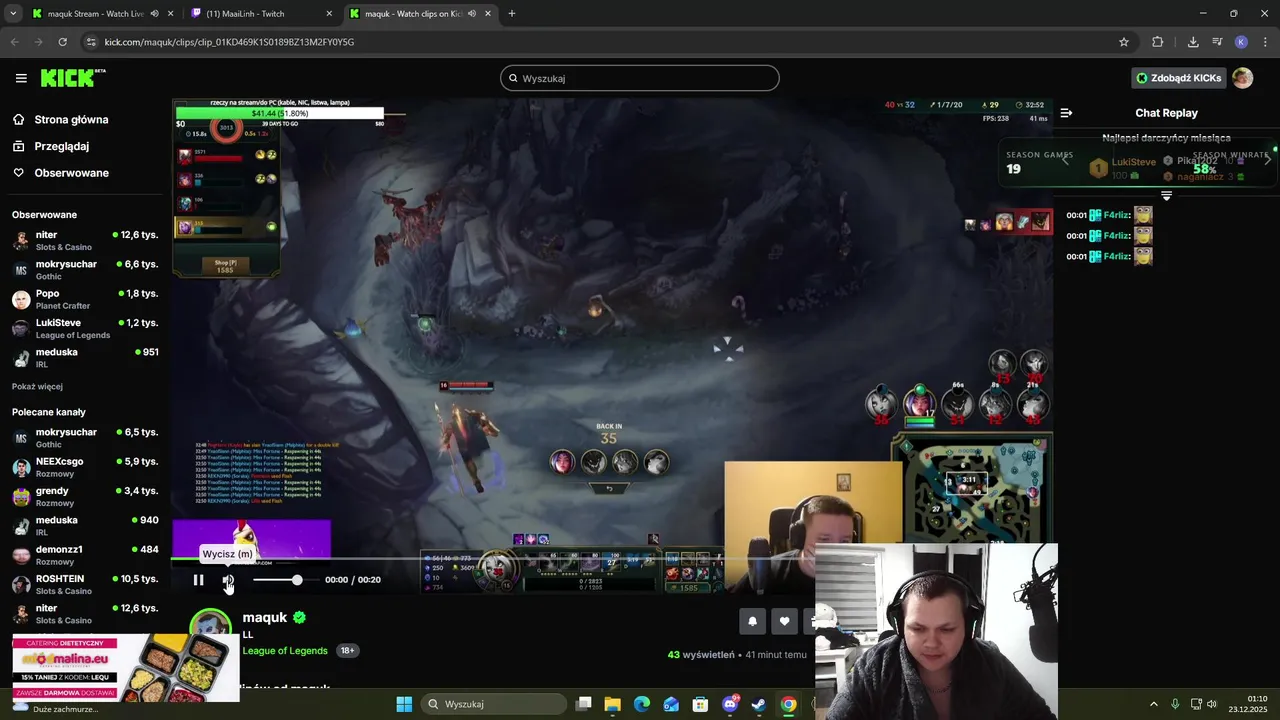Collapse Chat Replay panel icon
This screenshot has width=1280, height=720.
pos(1066,113)
